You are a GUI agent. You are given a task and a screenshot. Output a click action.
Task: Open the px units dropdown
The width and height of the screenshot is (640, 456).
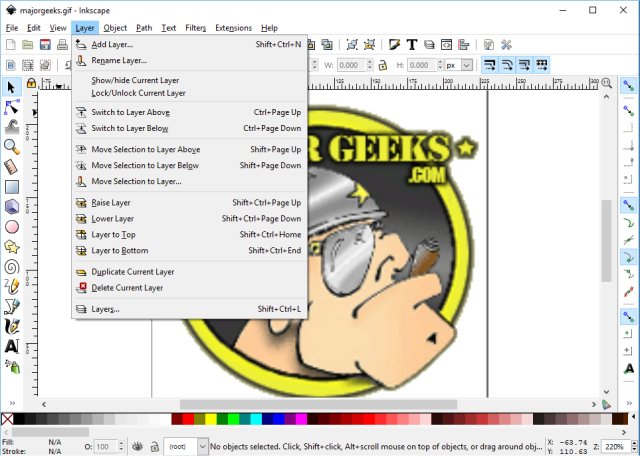coord(467,65)
